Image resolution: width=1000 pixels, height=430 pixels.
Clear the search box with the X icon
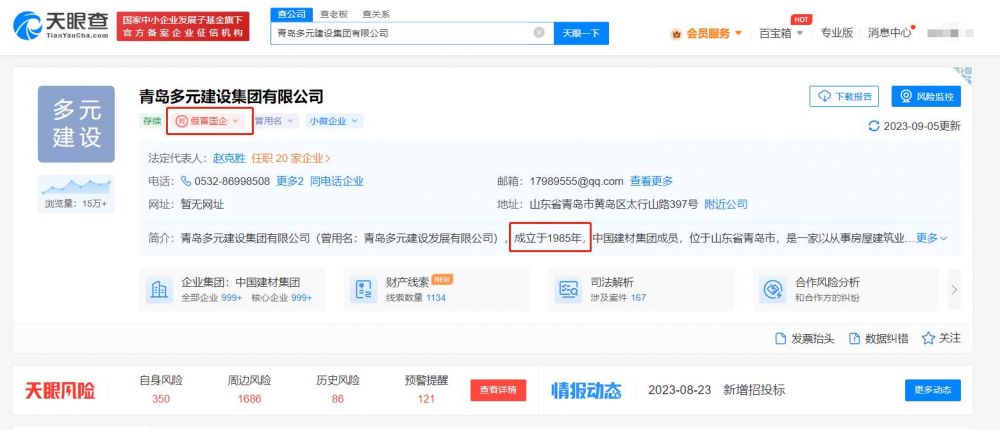click(539, 33)
